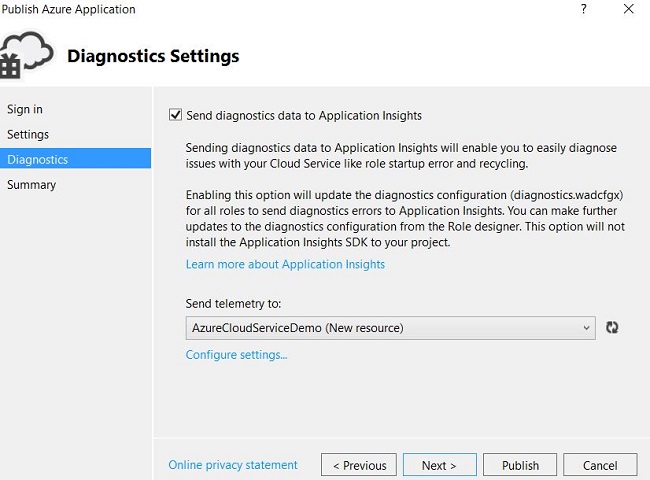Image resolution: width=650 pixels, height=480 pixels.
Task: Go back with the Previous button
Action: pyautogui.click(x=359, y=465)
